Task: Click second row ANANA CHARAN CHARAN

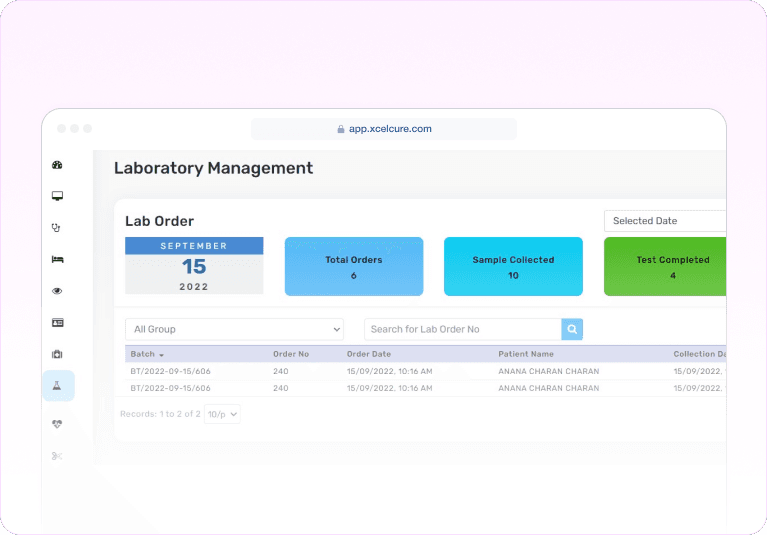Action: click(x=549, y=388)
